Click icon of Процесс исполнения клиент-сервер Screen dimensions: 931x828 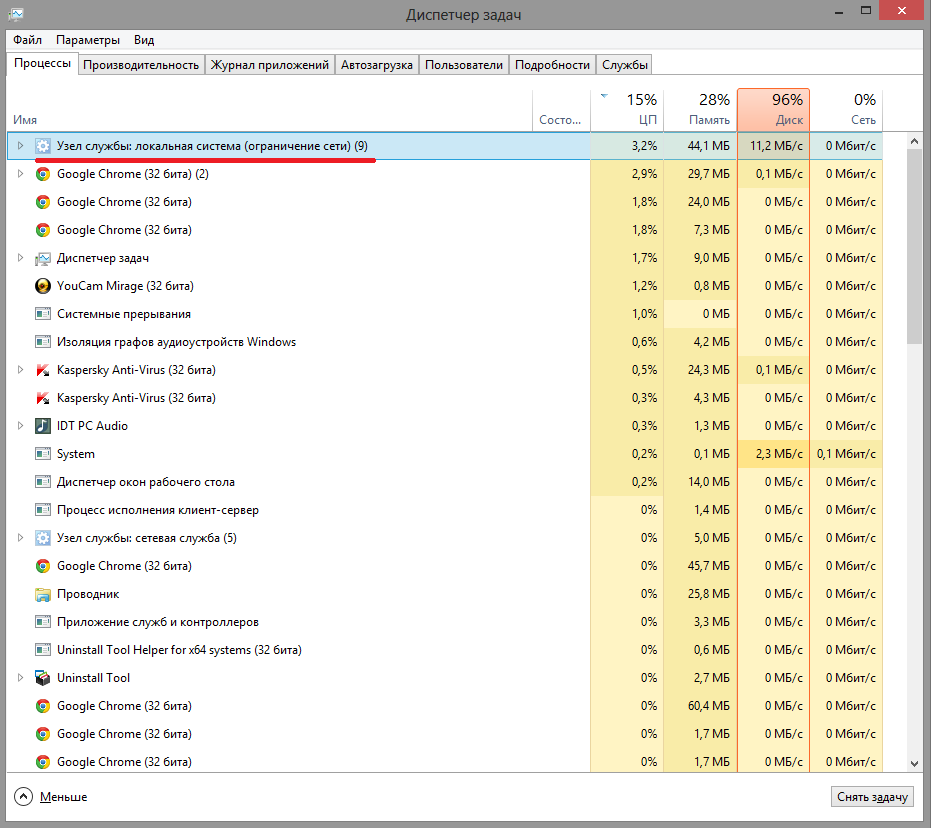[x=43, y=510]
